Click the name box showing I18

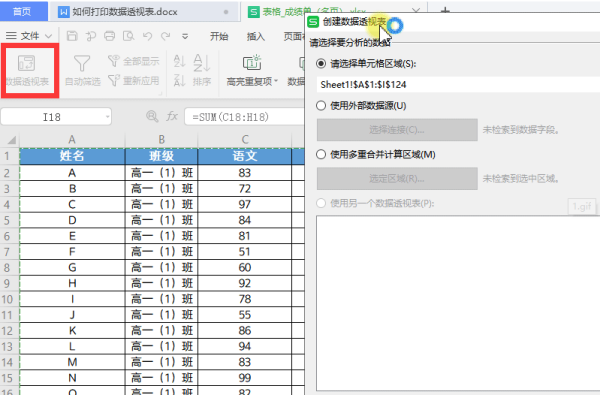56,117
